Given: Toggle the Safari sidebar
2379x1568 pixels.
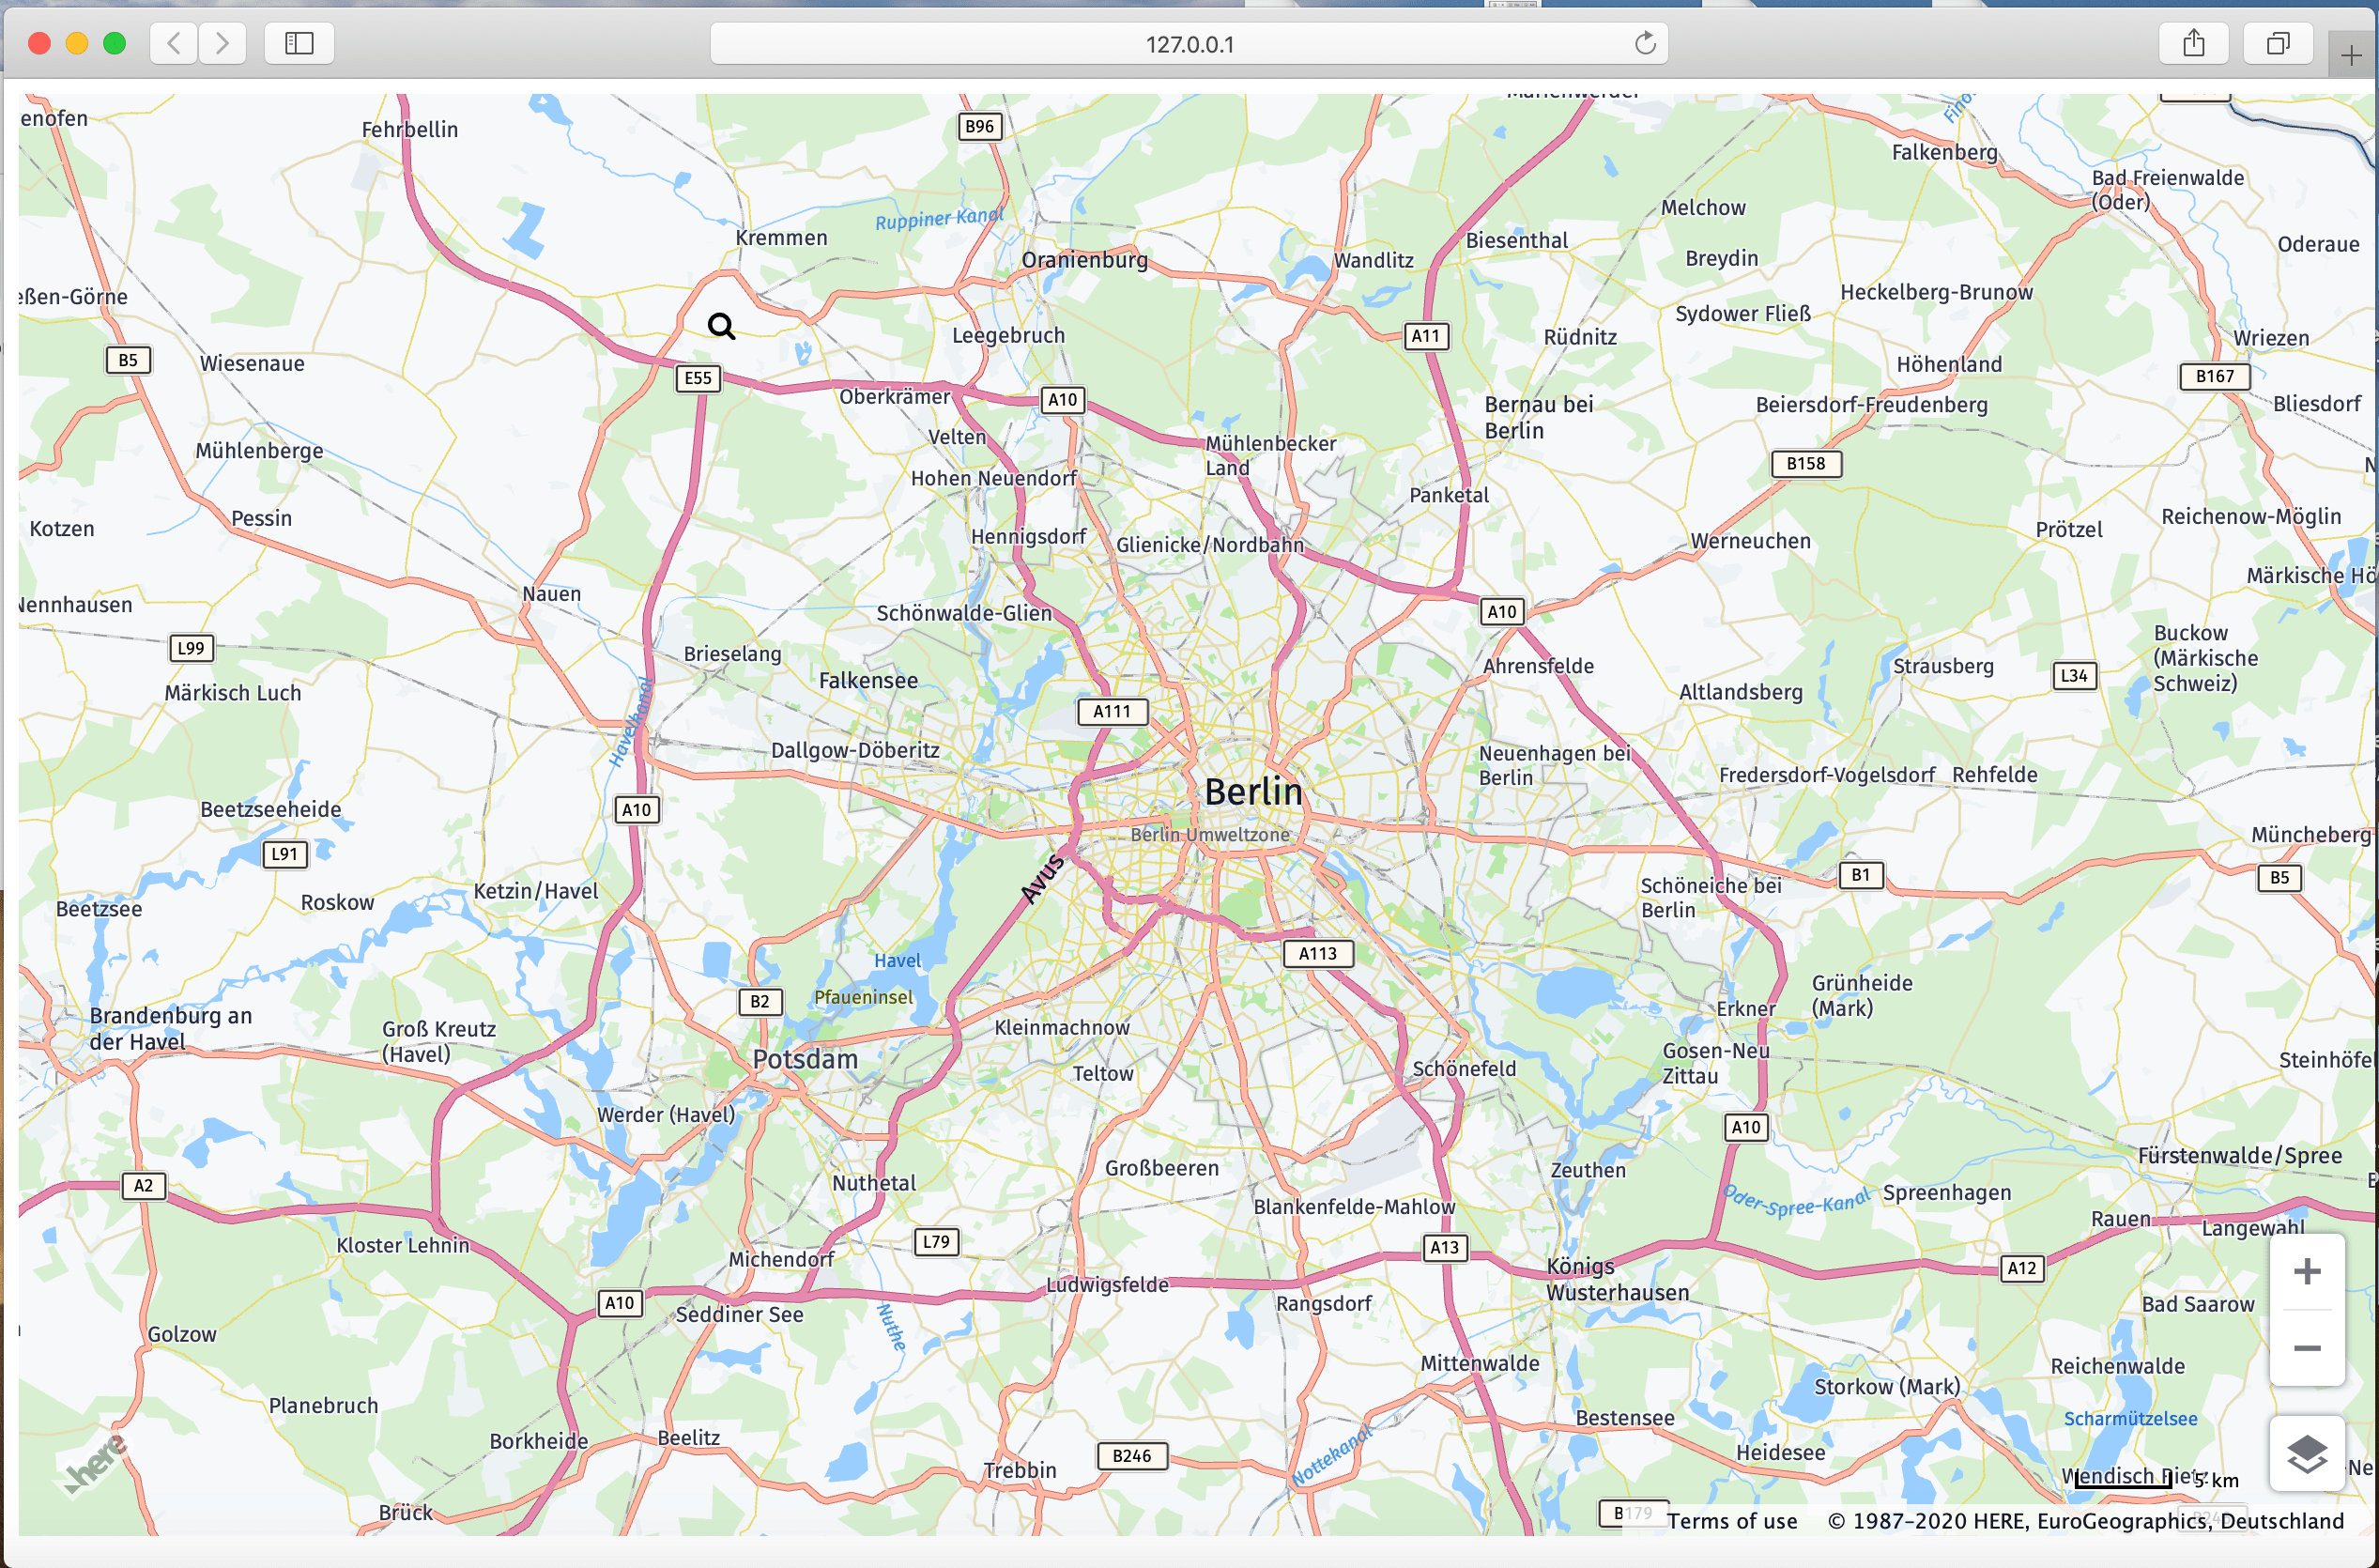Looking at the screenshot, I should [299, 44].
